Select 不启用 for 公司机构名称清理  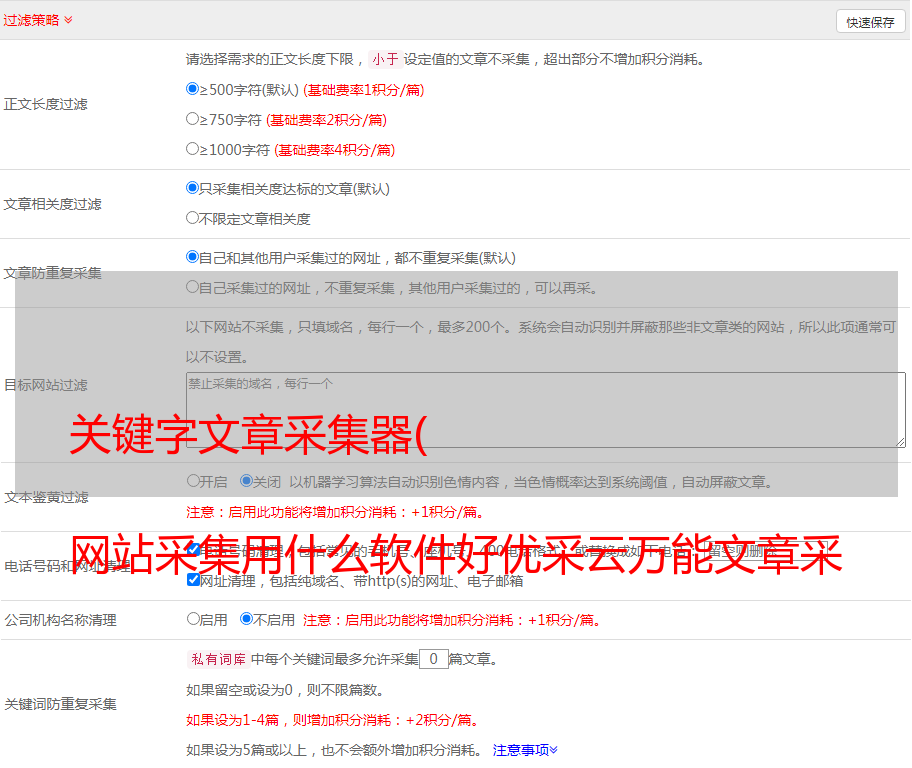coord(247,619)
